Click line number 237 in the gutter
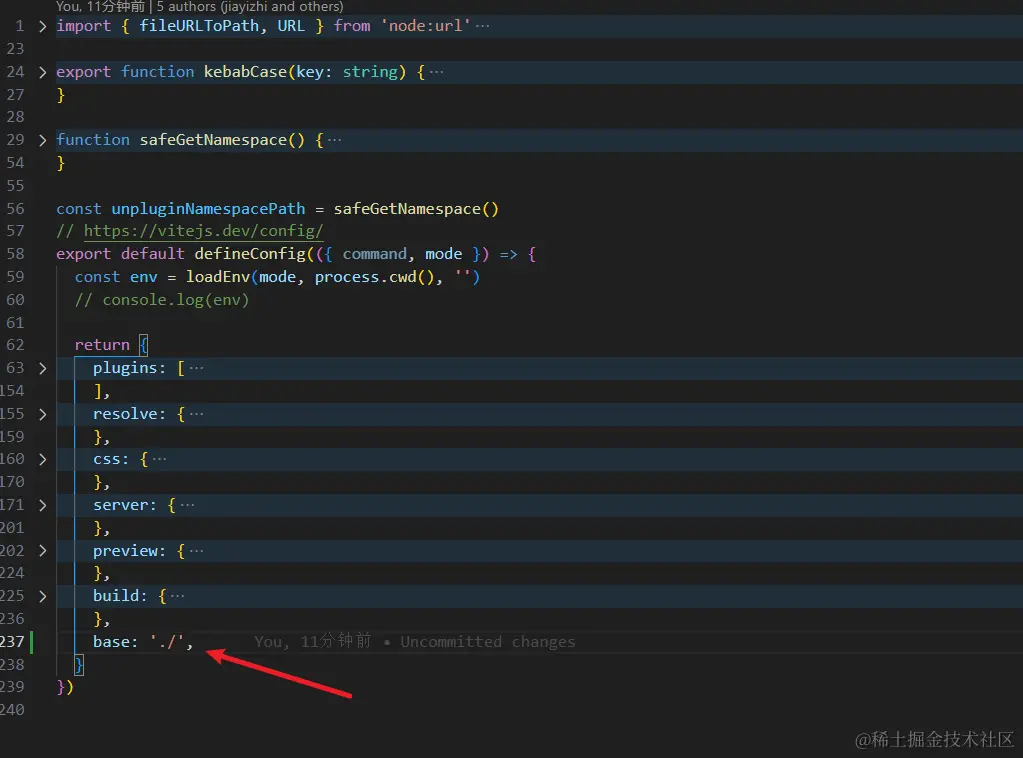 (12, 642)
